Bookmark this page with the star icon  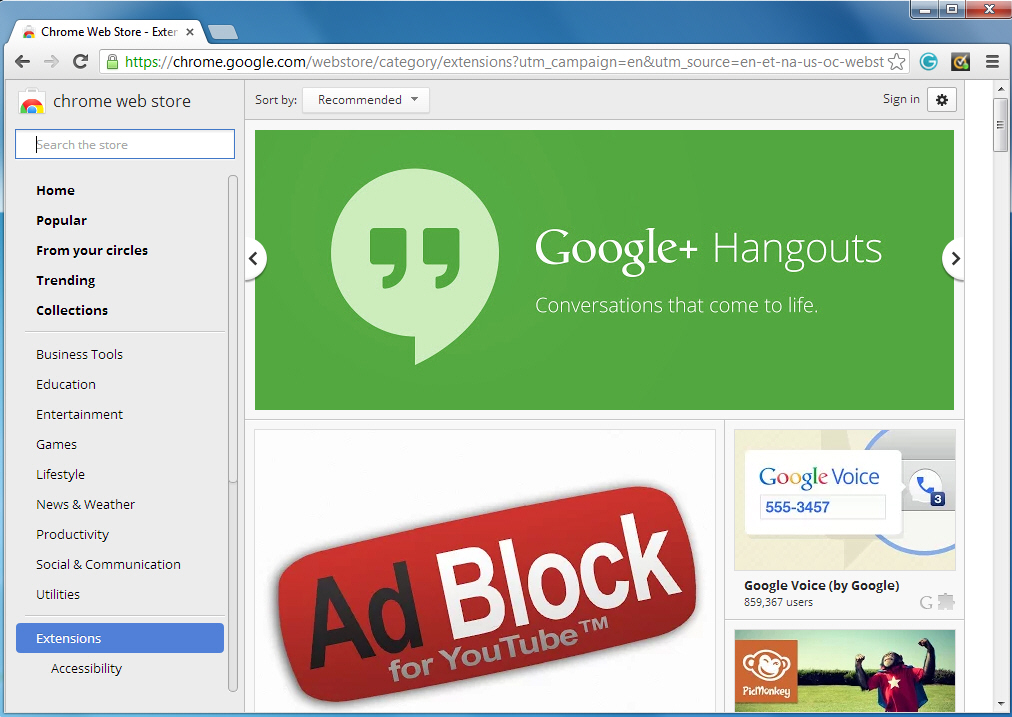897,61
